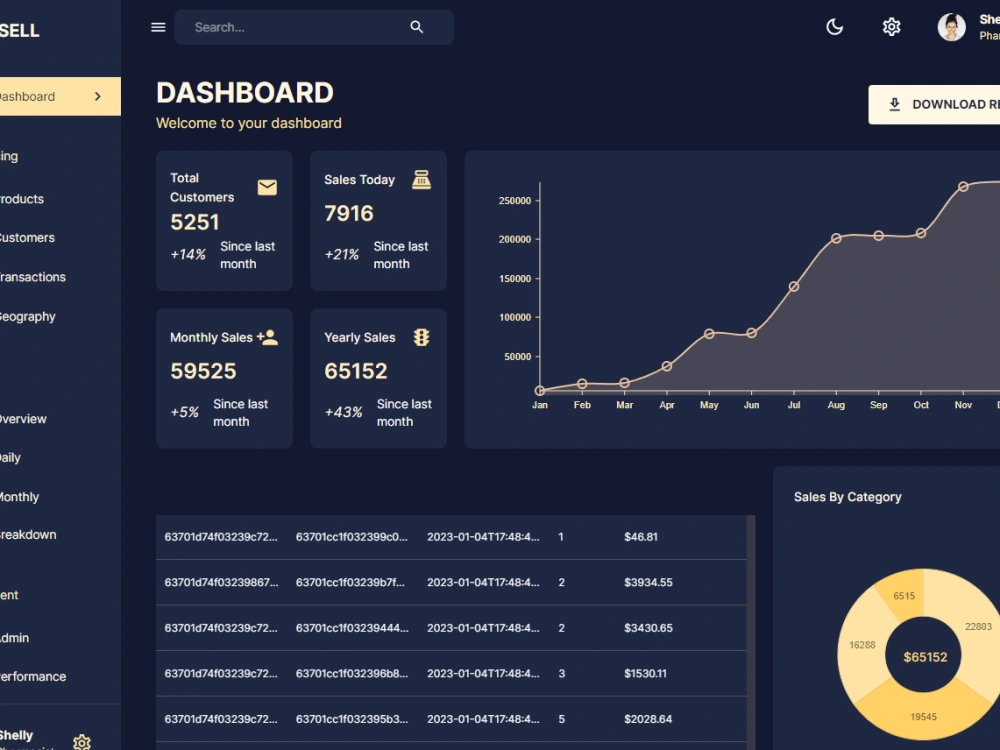Click the table vertical scrollbar
The image size is (1000, 750).
click(751, 632)
